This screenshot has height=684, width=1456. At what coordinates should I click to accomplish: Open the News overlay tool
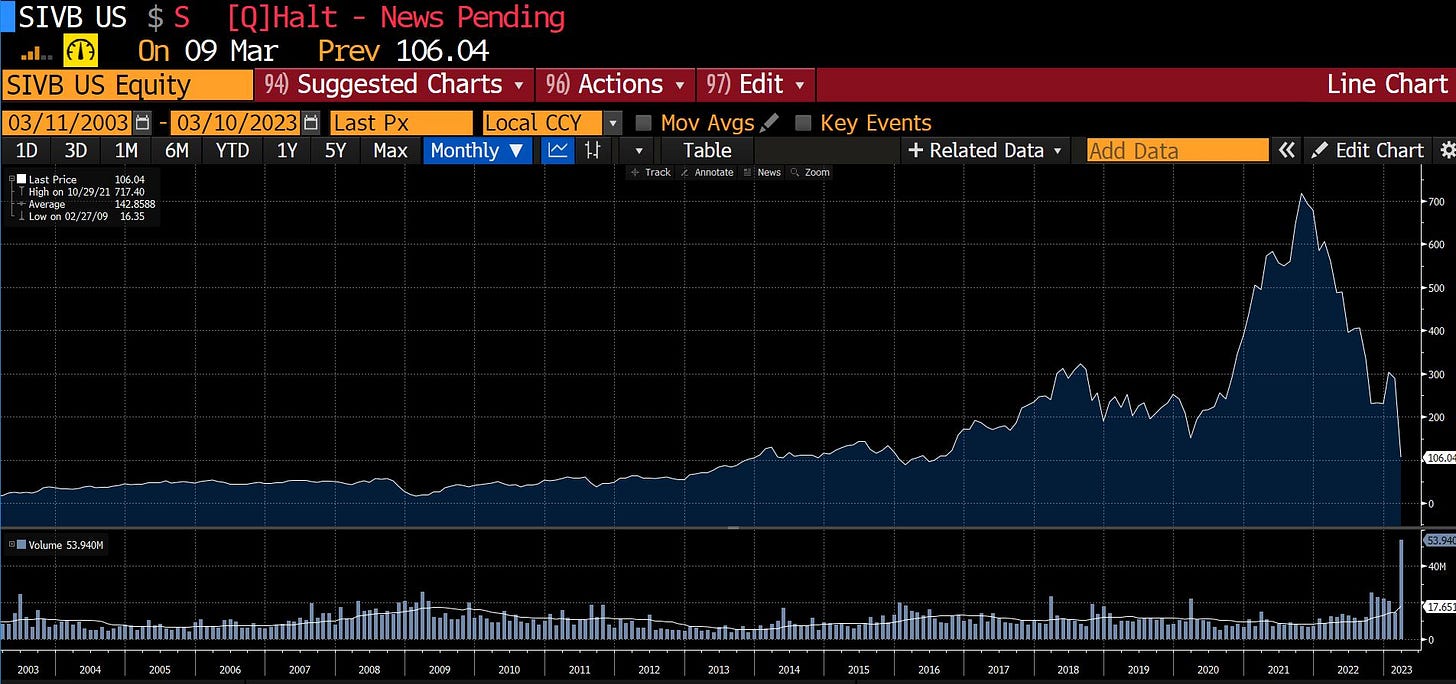click(761, 172)
